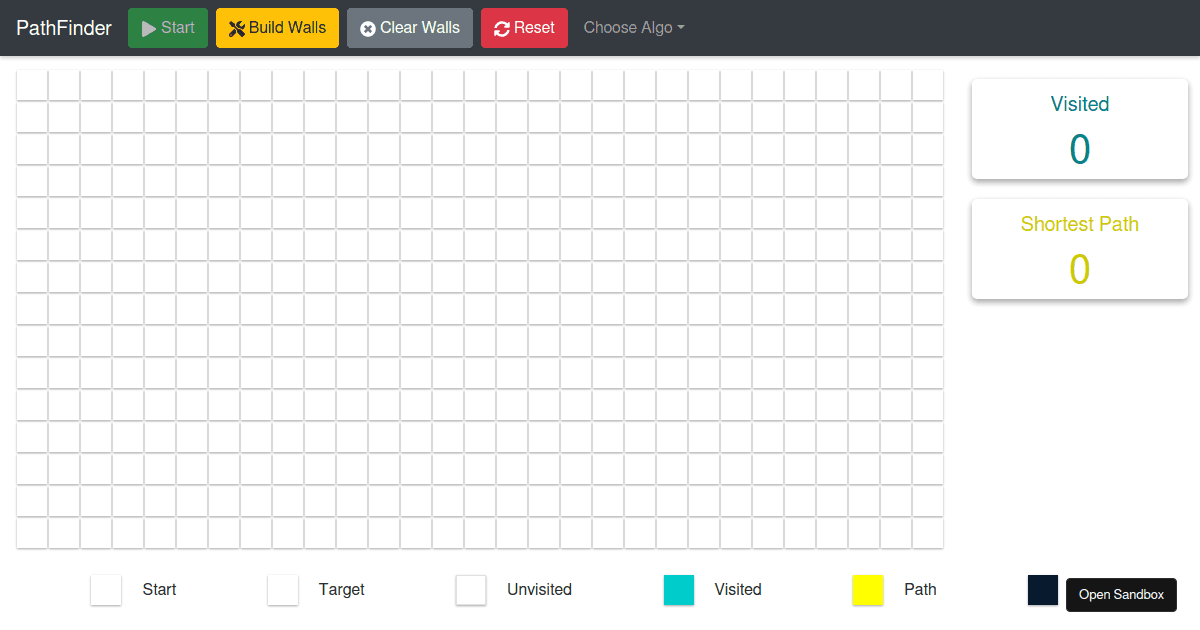
Task: Click the circled X icon in Clear Walls
Action: point(366,27)
